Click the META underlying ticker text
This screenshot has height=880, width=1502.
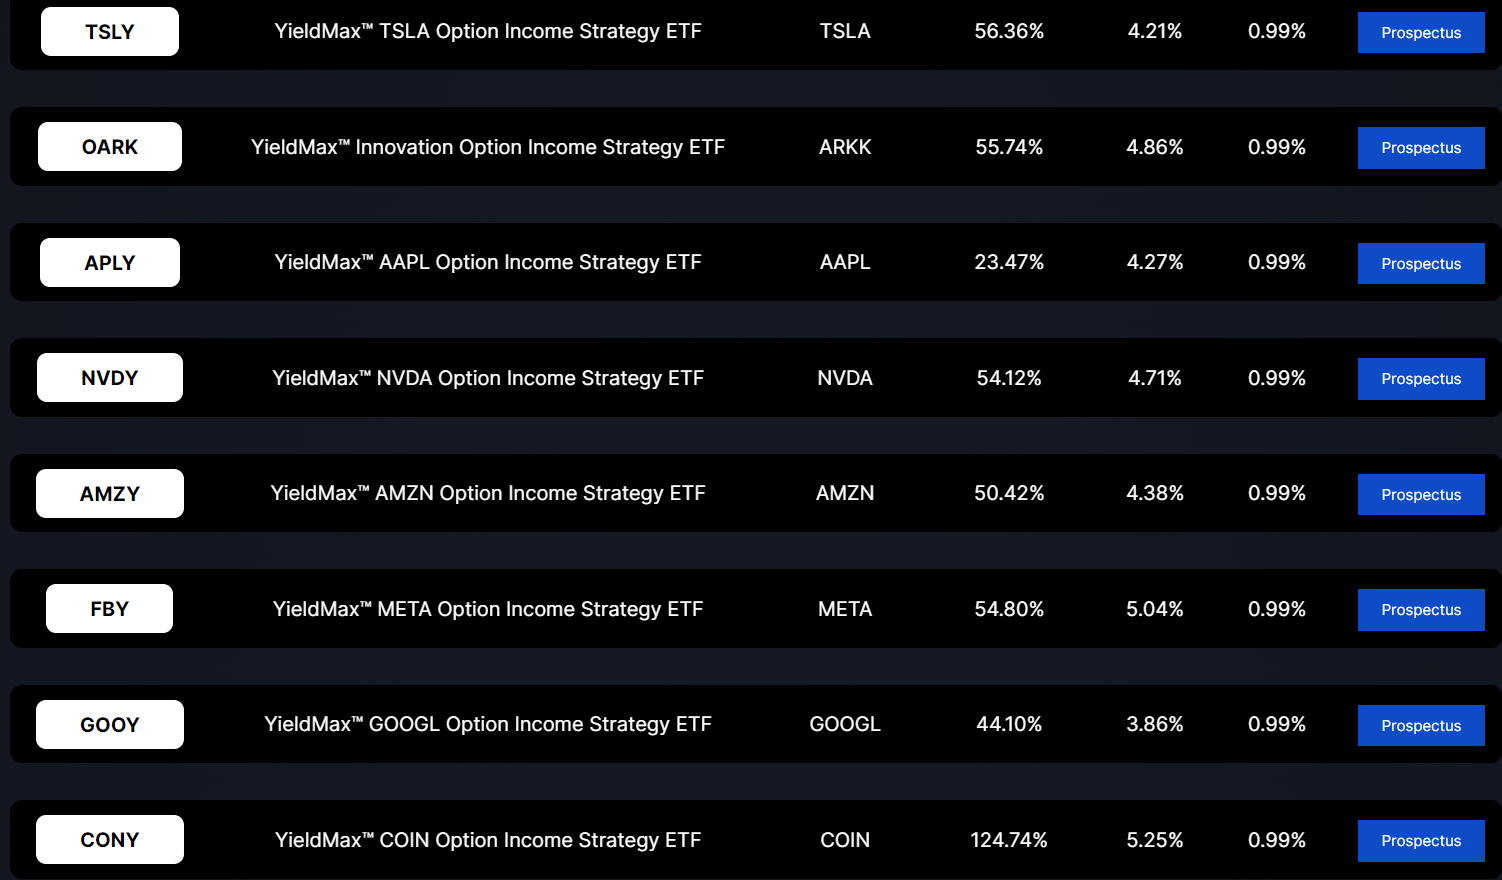(845, 608)
